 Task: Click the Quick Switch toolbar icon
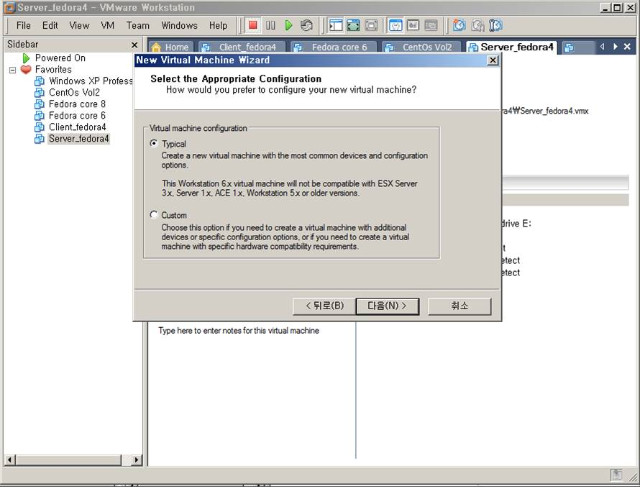pyautogui.click(x=371, y=25)
